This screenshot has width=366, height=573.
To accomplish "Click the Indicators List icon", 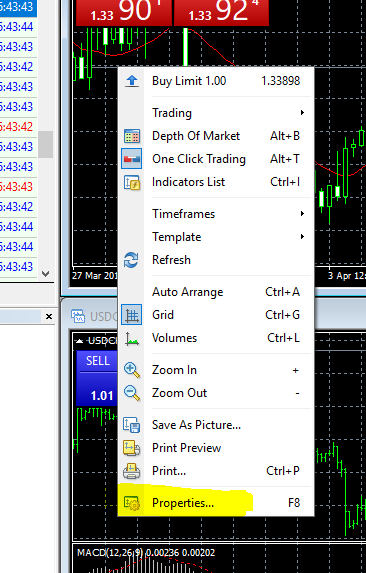I will point(131,182).
